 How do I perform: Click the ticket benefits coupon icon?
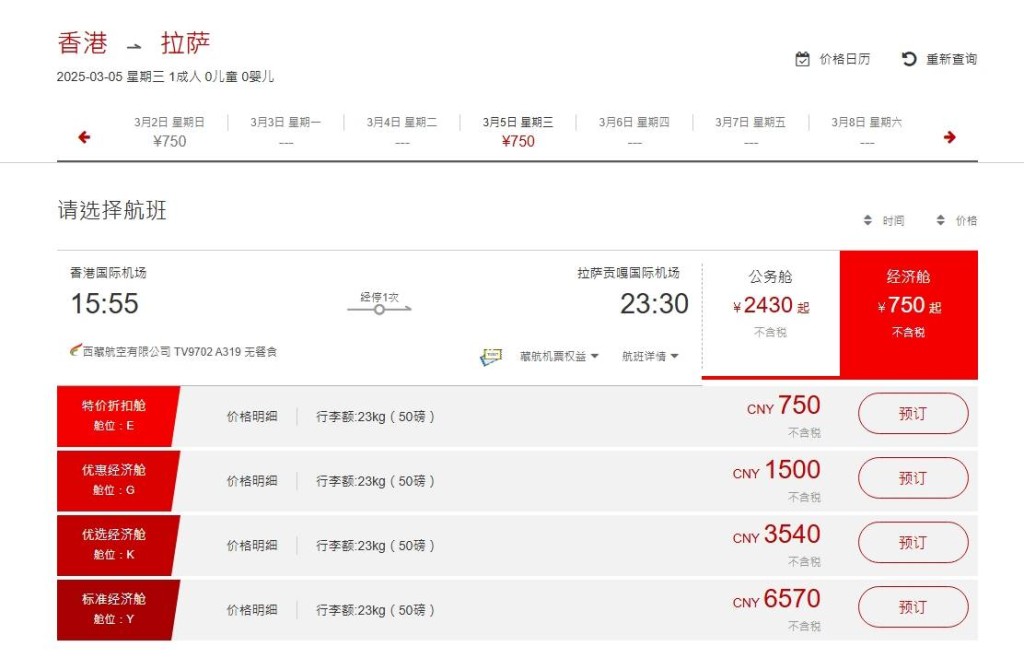pyautogui.click(x=491, y=357)
